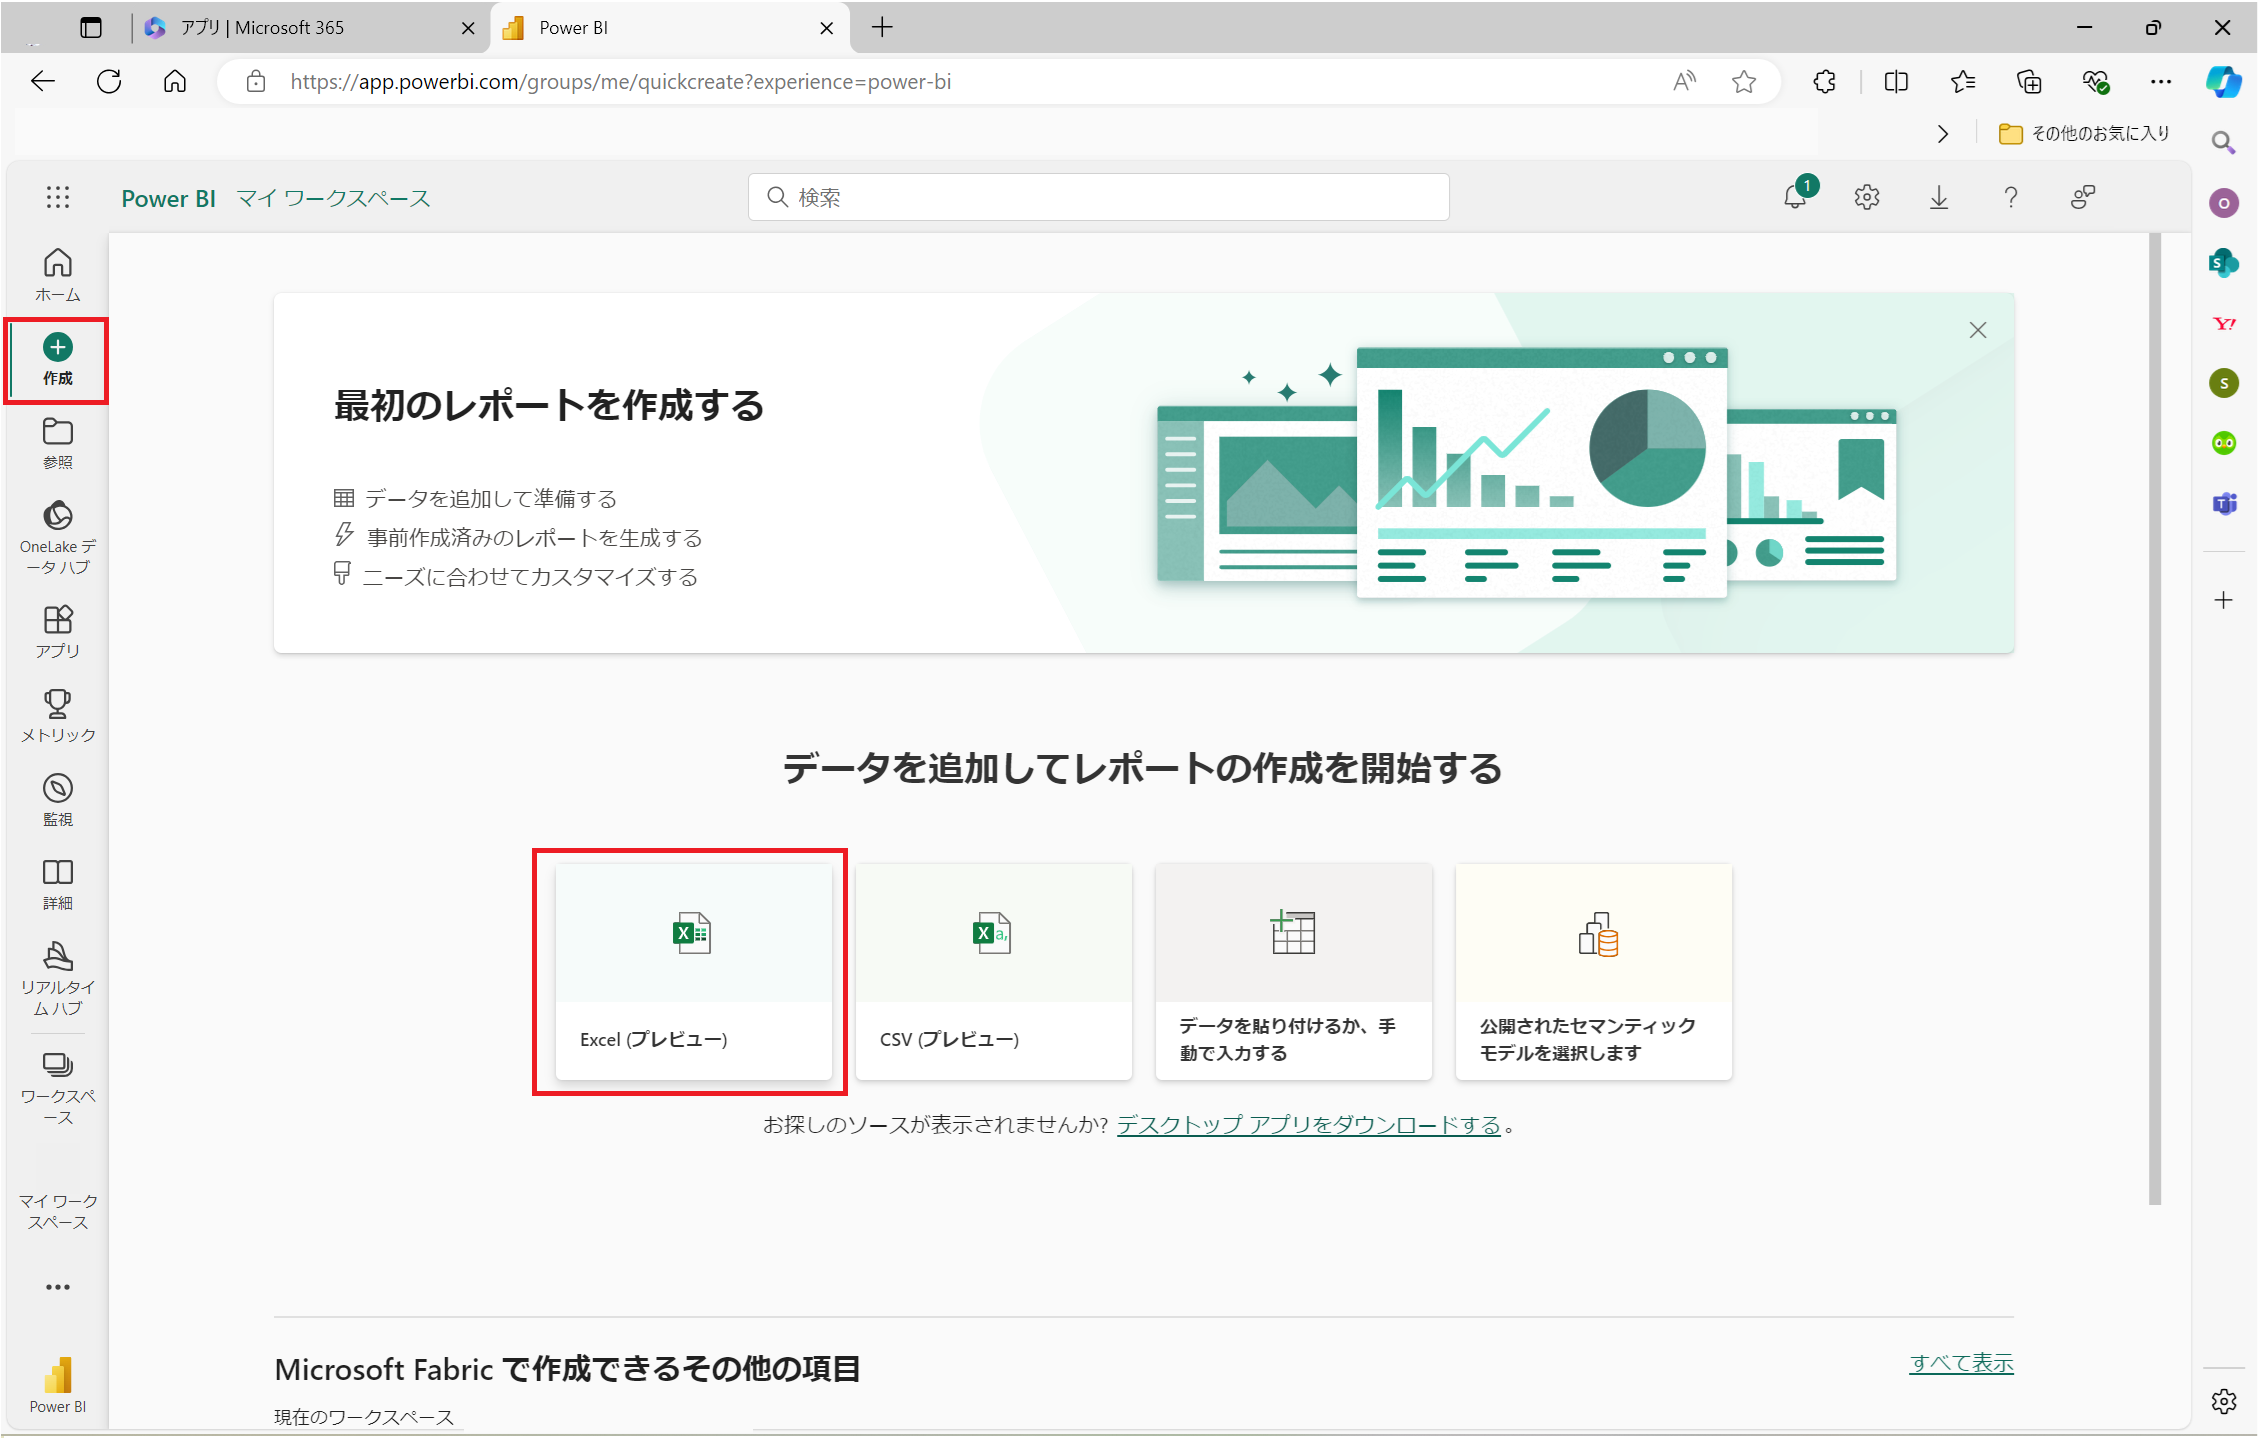Image resolution: width=2258 pixels, height=1438 pixels.
Task: Open help question mark icon
Action: click(2010, 197)
